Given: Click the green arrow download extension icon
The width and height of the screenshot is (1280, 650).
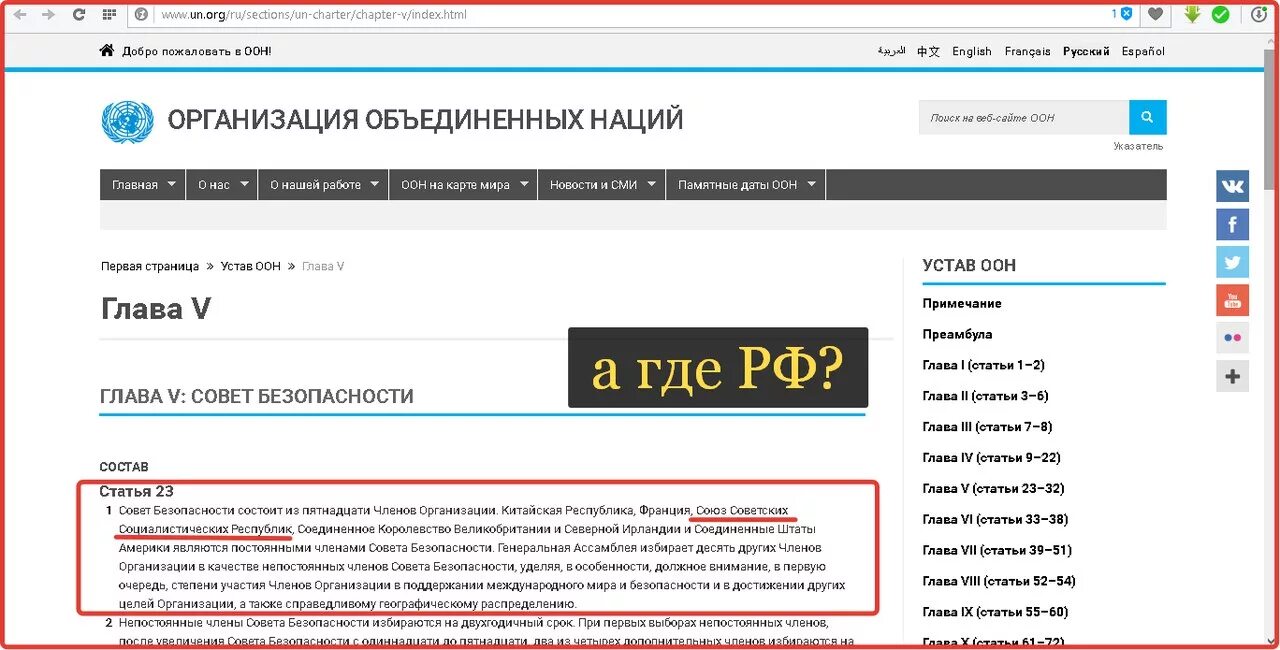Looking at the screenshot, I should 1191,14.
